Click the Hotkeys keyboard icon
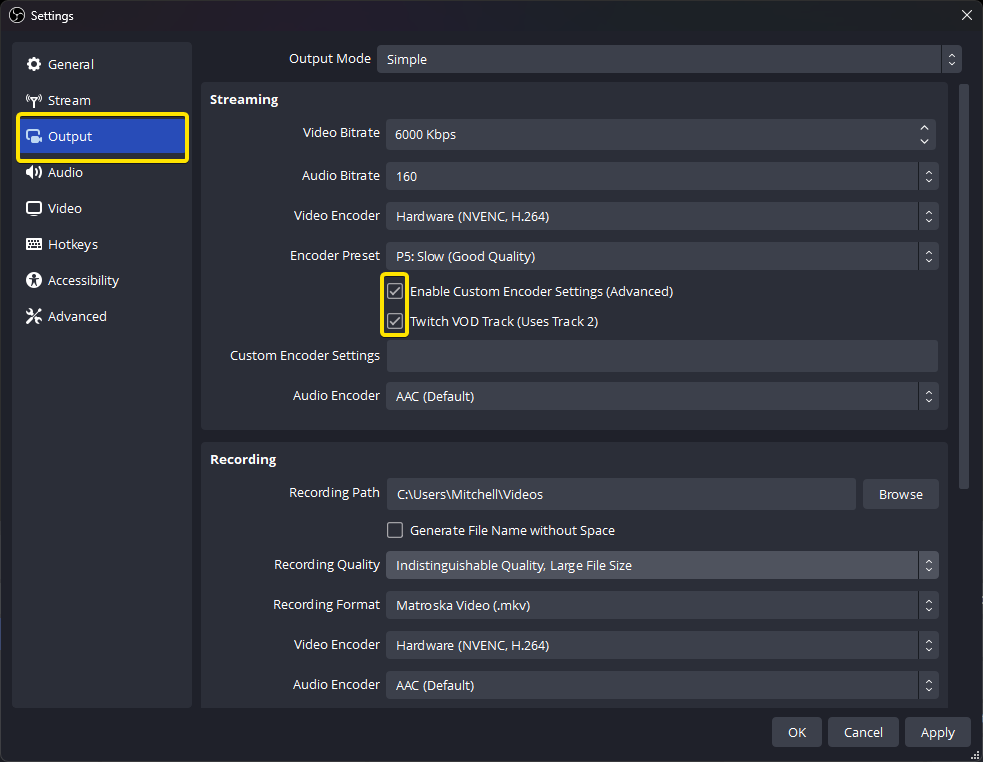Viewport: 983px width, 762px height. point(34,244)
